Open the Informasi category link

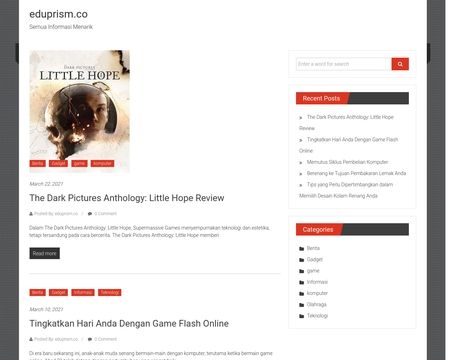pos(317,282)
